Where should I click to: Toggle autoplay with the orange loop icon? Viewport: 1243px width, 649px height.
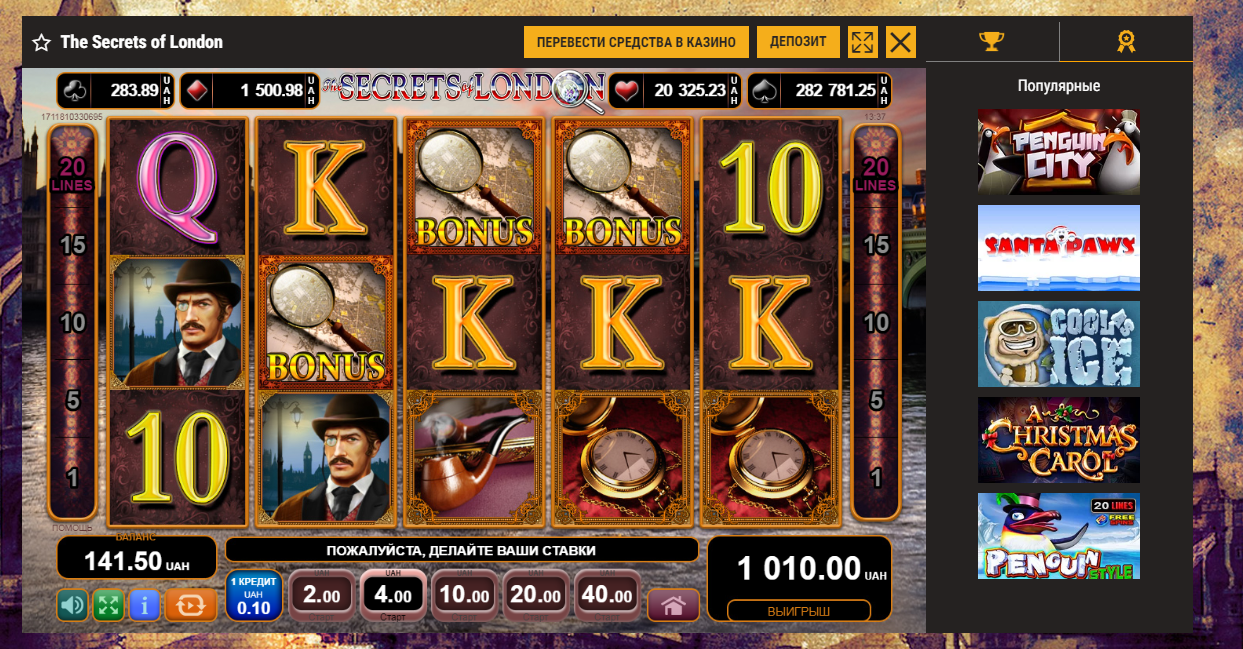(x=191, y=605)
